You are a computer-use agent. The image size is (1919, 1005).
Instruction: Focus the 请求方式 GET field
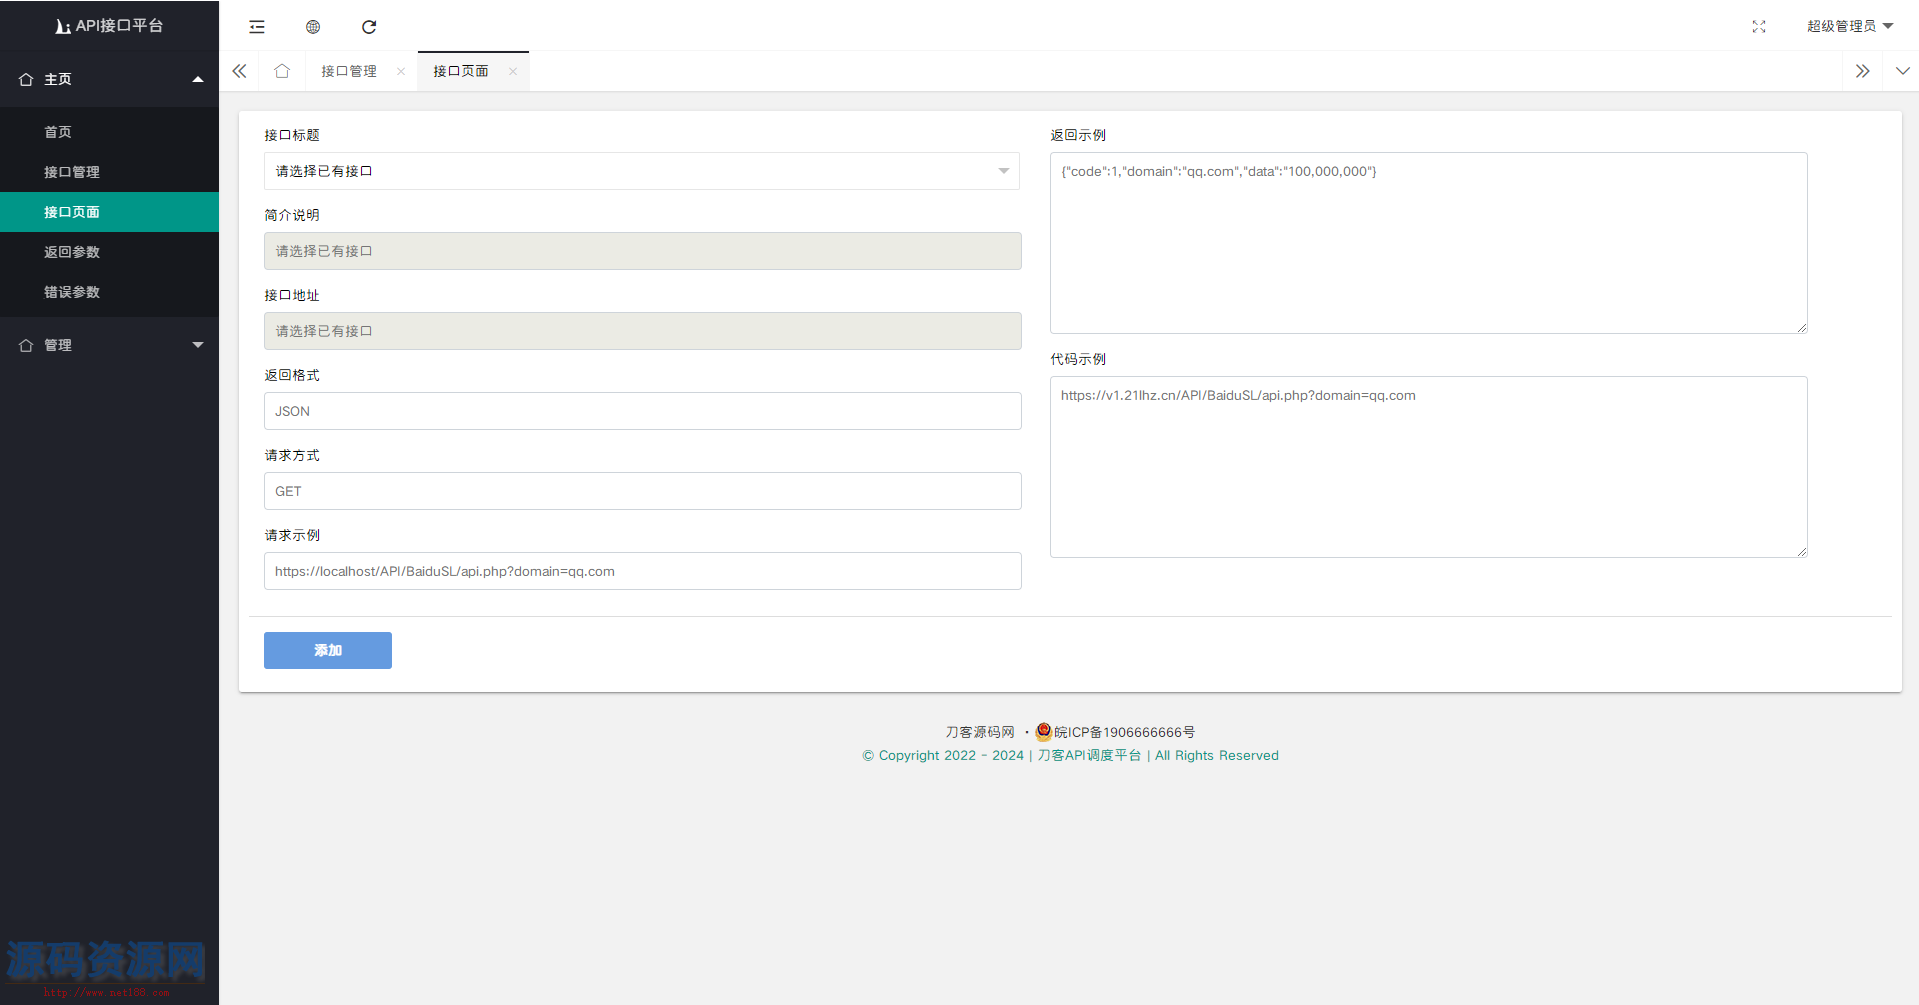[642, 491]
